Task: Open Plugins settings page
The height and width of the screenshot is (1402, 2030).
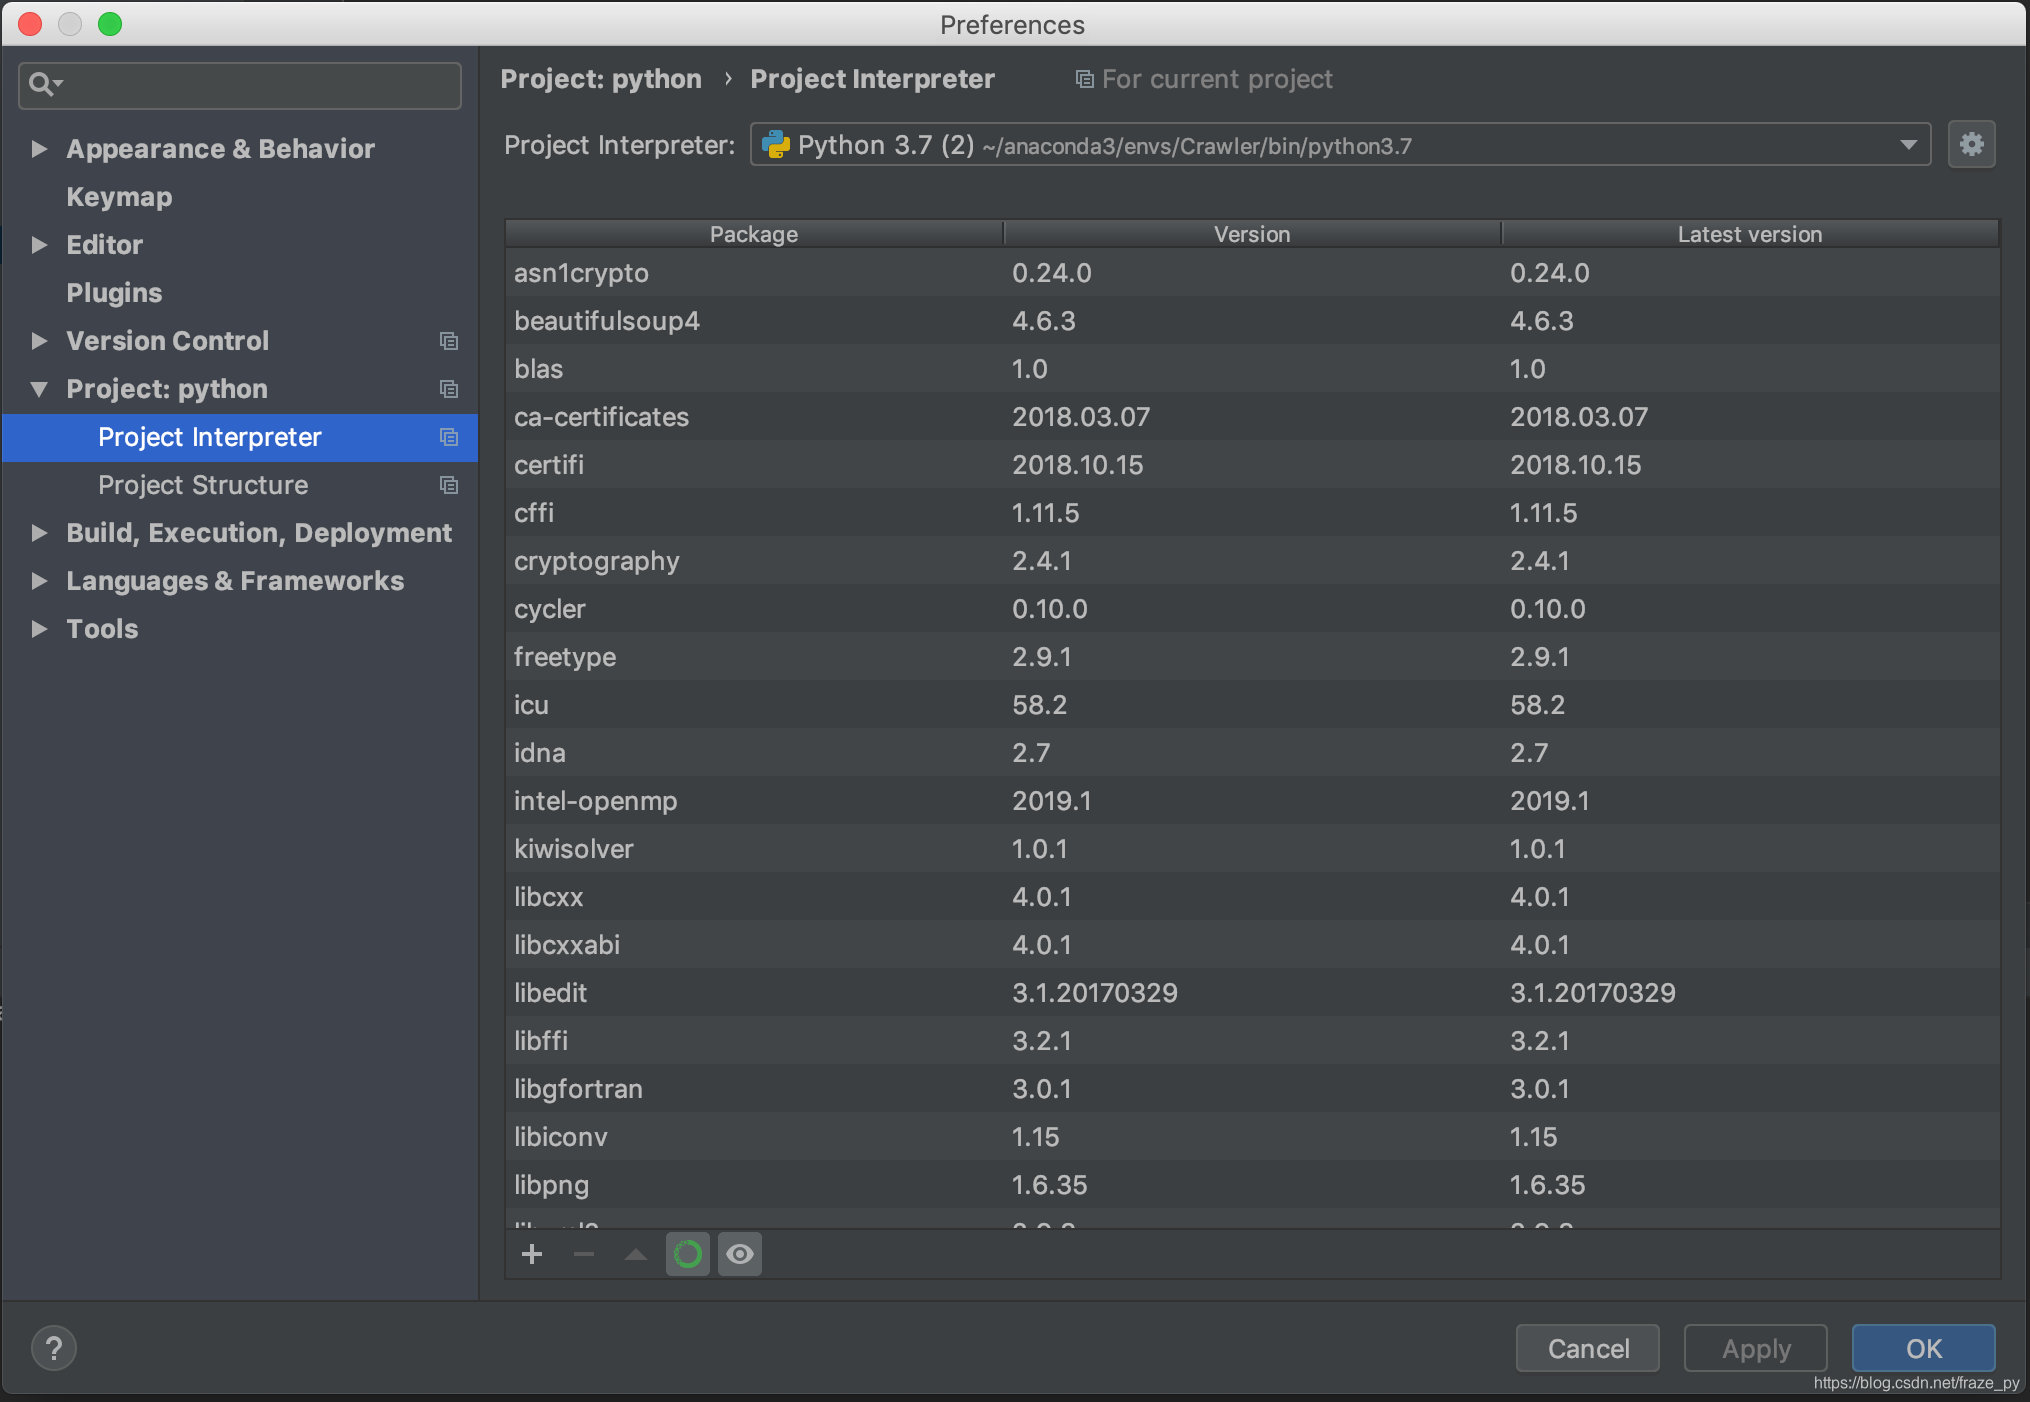Action: [x=114, y=293]
